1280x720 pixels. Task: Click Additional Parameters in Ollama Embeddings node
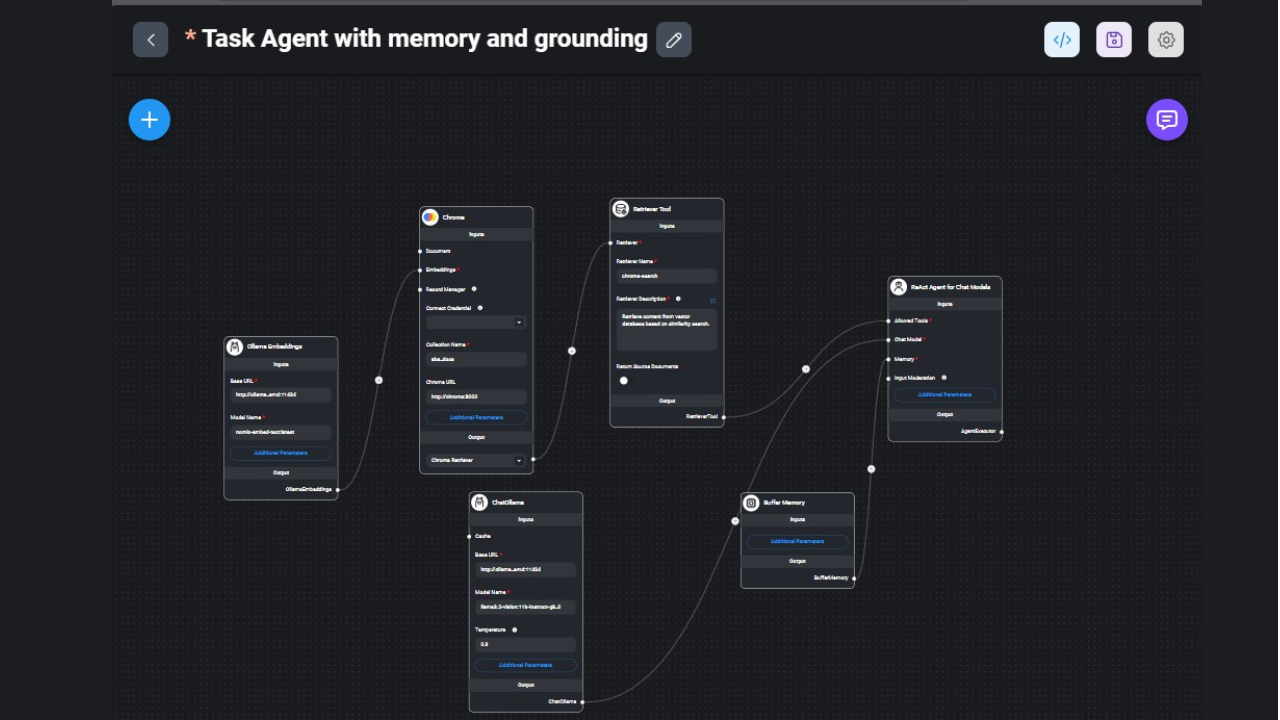281,453
